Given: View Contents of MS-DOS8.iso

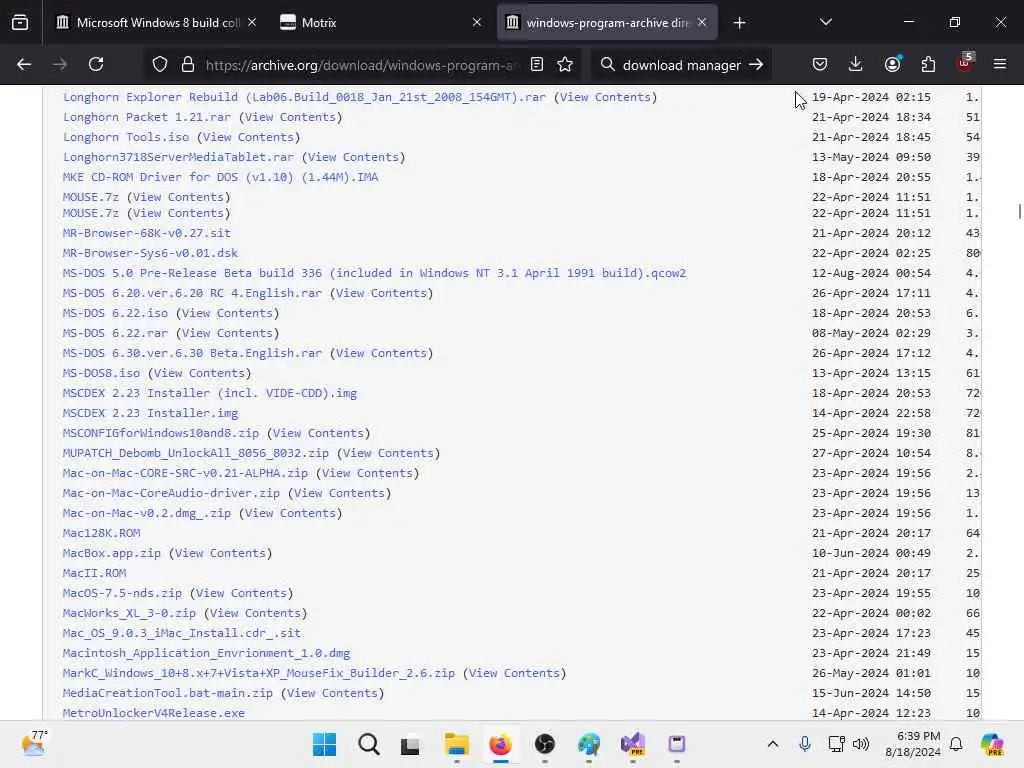Looking at the screenshot, I should 199,373.
